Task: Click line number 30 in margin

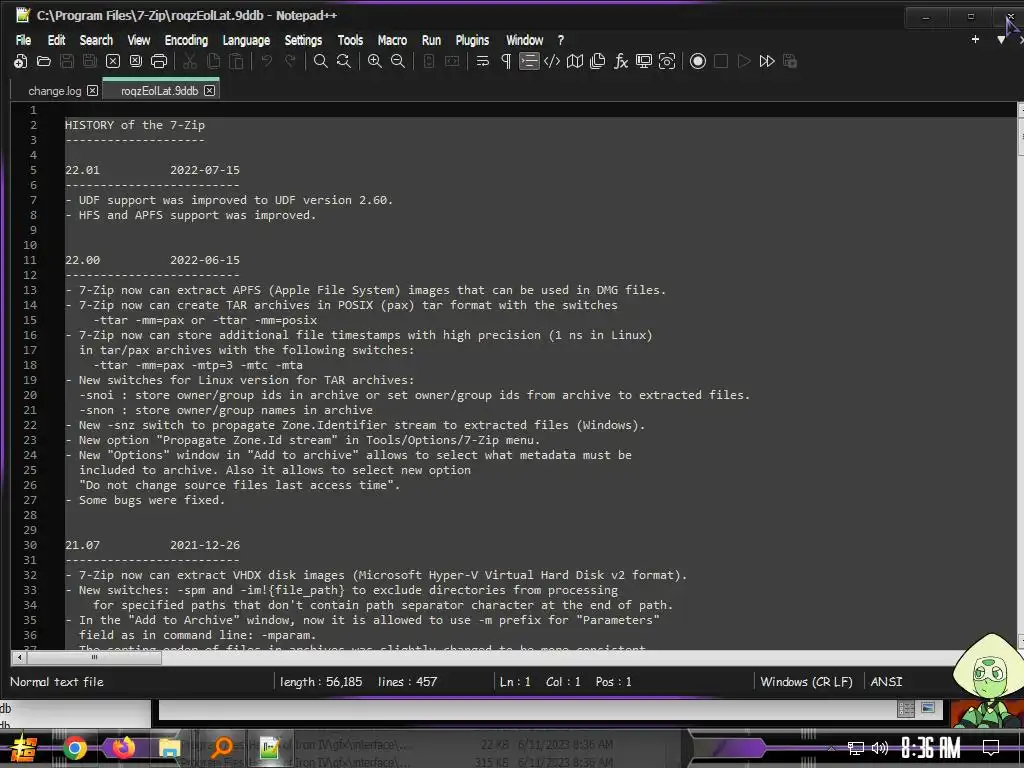Action: pos(30,545)
